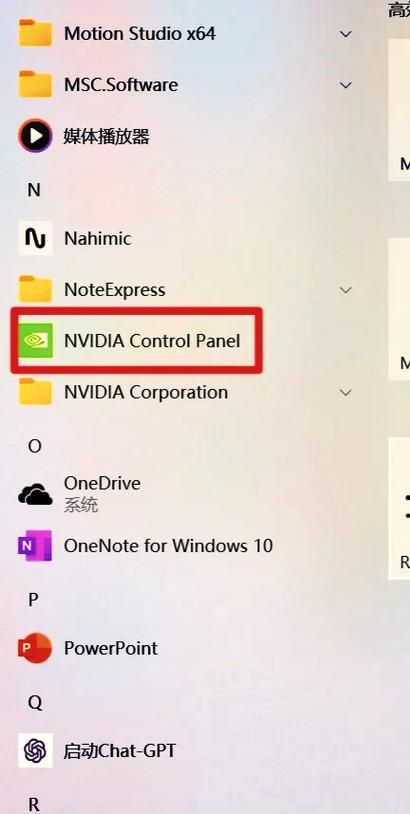
Task: Expand the NoteExpress chevron arrow
Action: pyautogui.click(x=346, y=290)
